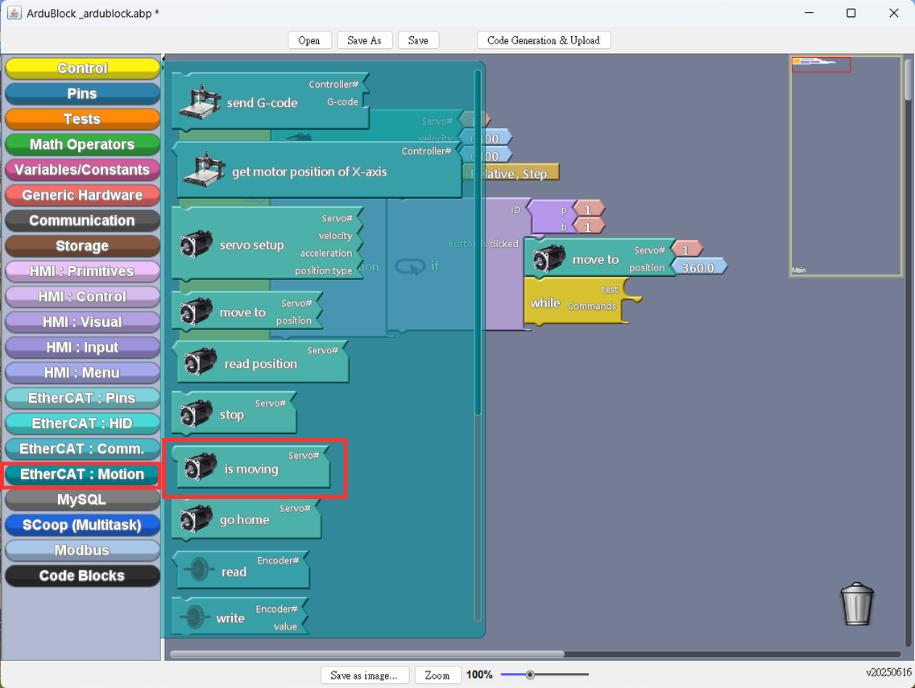The width and height of the screenshot is (915, 688).
Task: Click the Code Generation & Upload button
Action: point(543,40)
